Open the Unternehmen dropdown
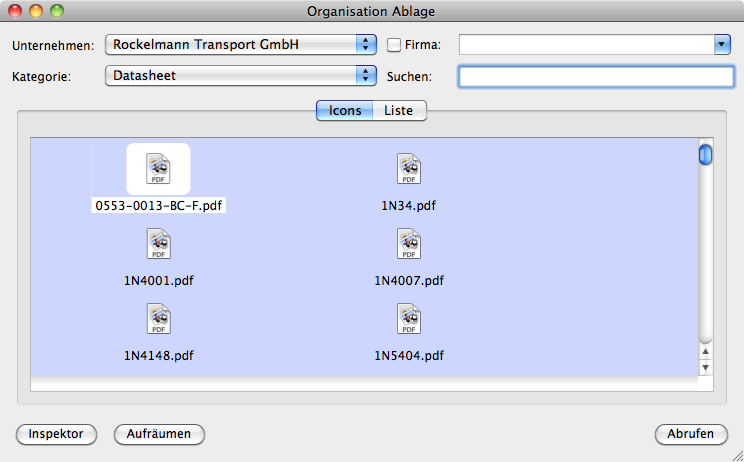Viewport: 744px width, 462px height. [x=241, y=45]
